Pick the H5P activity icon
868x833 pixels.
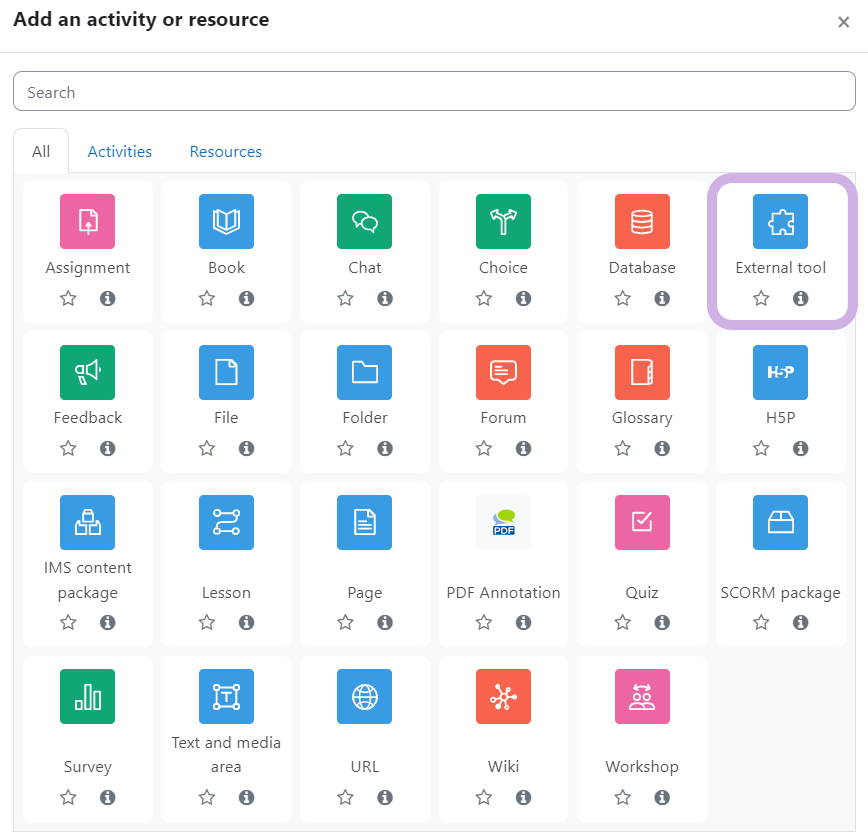tap(780, 372)
